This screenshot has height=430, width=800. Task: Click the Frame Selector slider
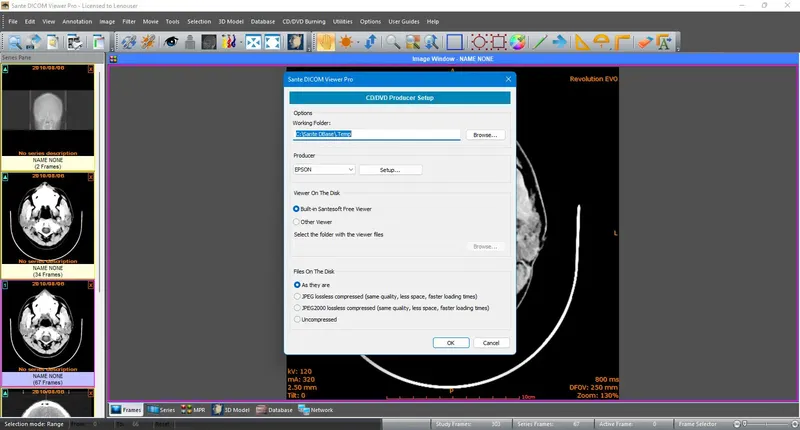[765, 424]
